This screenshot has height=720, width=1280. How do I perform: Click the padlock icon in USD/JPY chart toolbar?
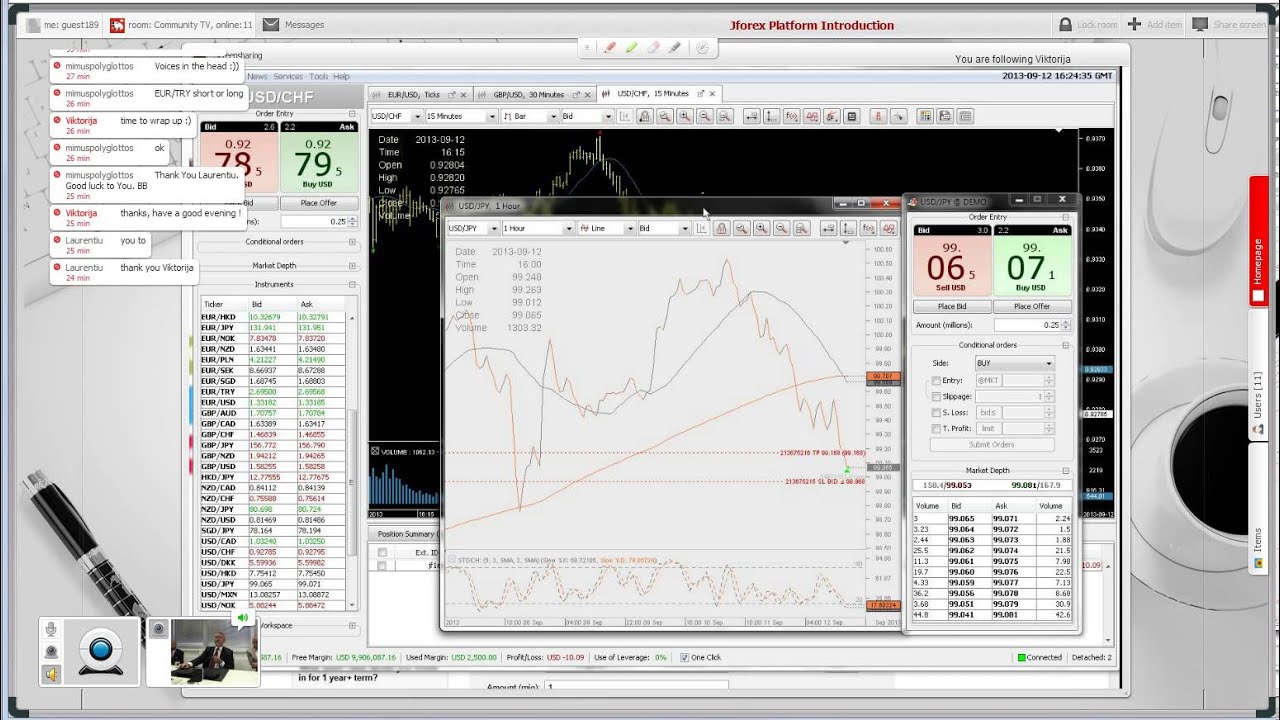pos(721,228)
